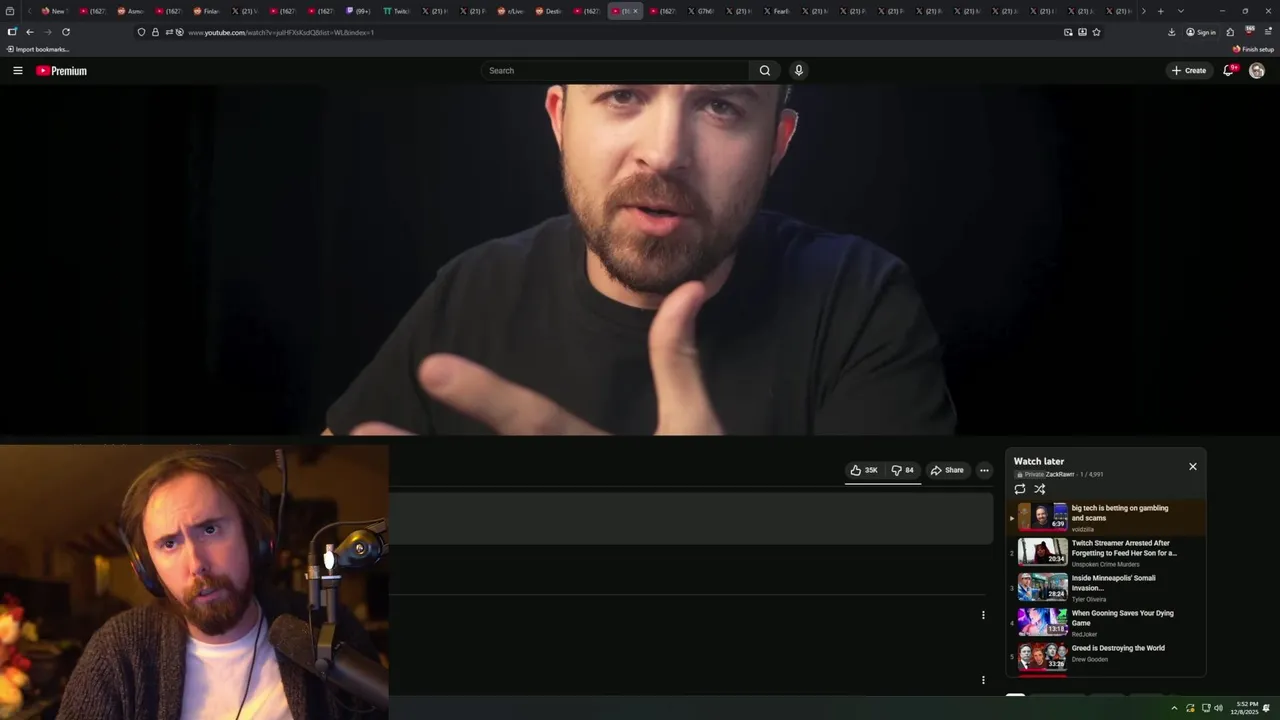Image resolution: width=1280 pixels, height=720 pixels.
Task: Click Import bookmarks link
Action: point(39,49)
